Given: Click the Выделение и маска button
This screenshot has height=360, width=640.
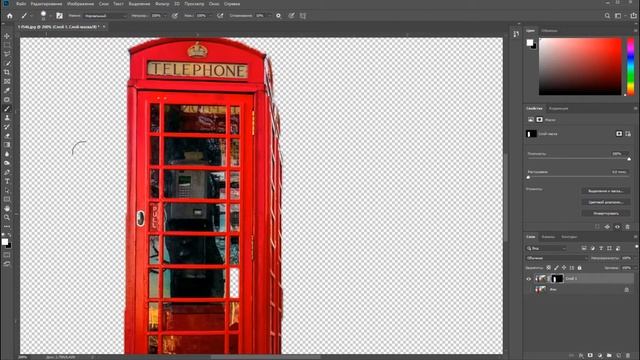Looking at the screenshot, I should (x=606, y=191).
